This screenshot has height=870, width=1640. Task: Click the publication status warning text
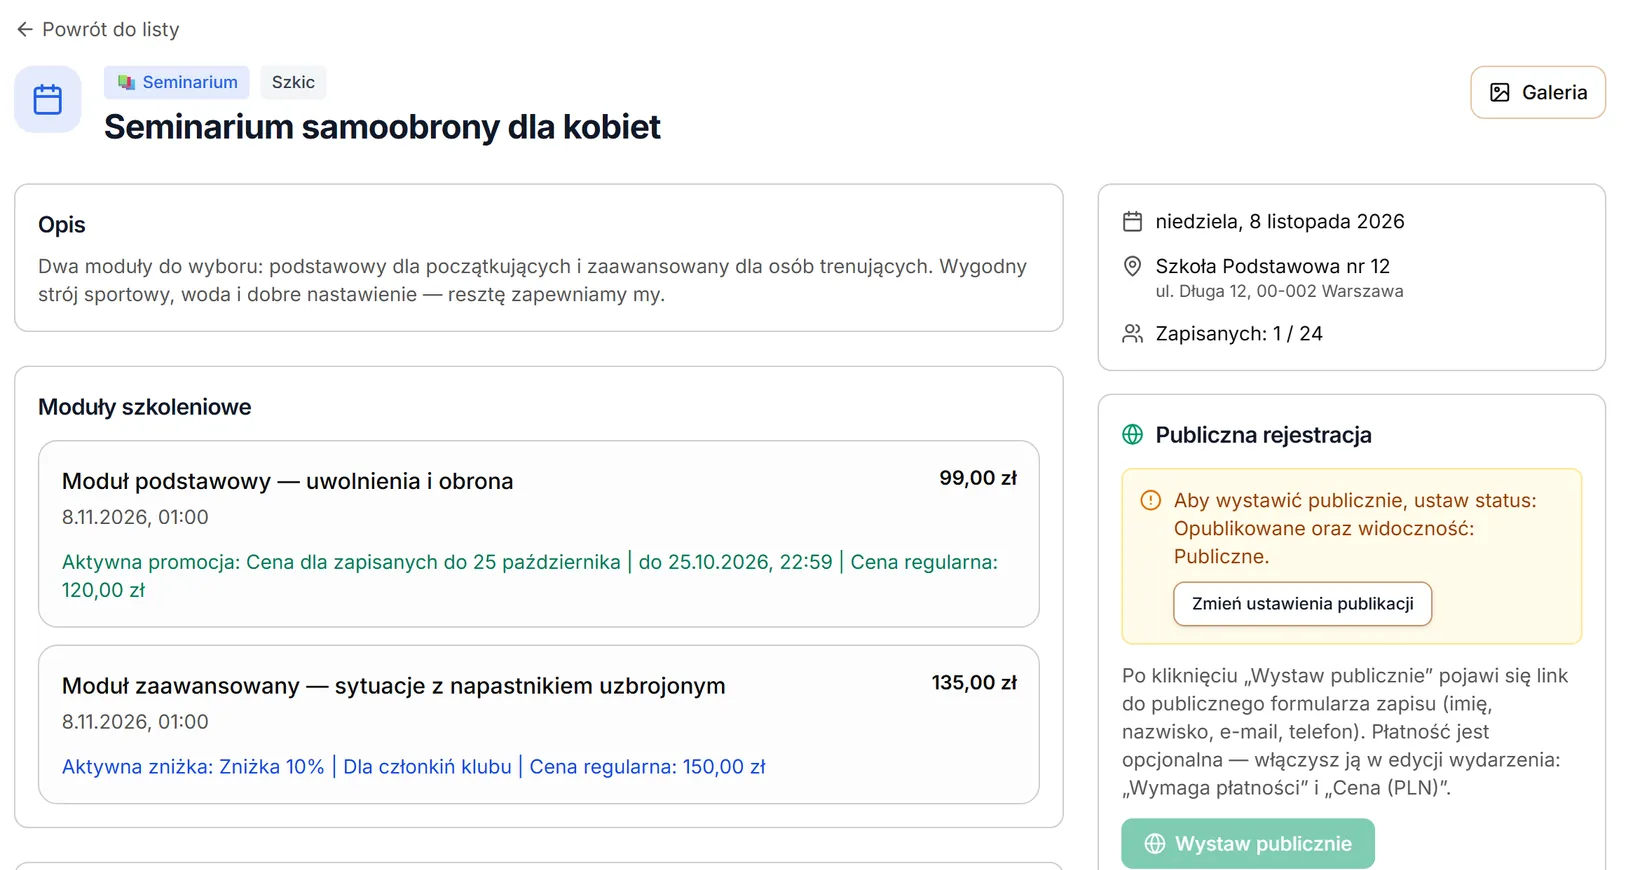pos(1355,528)
